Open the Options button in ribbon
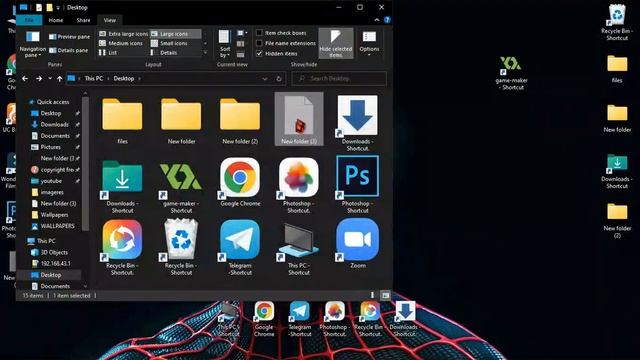Screen dimensions: 640x360 pyautogui.click(x=369, y=43)
